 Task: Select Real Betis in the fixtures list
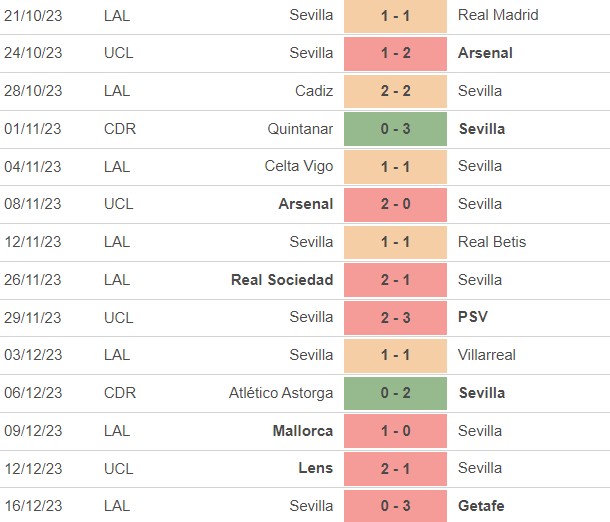[x=491, y=242]
